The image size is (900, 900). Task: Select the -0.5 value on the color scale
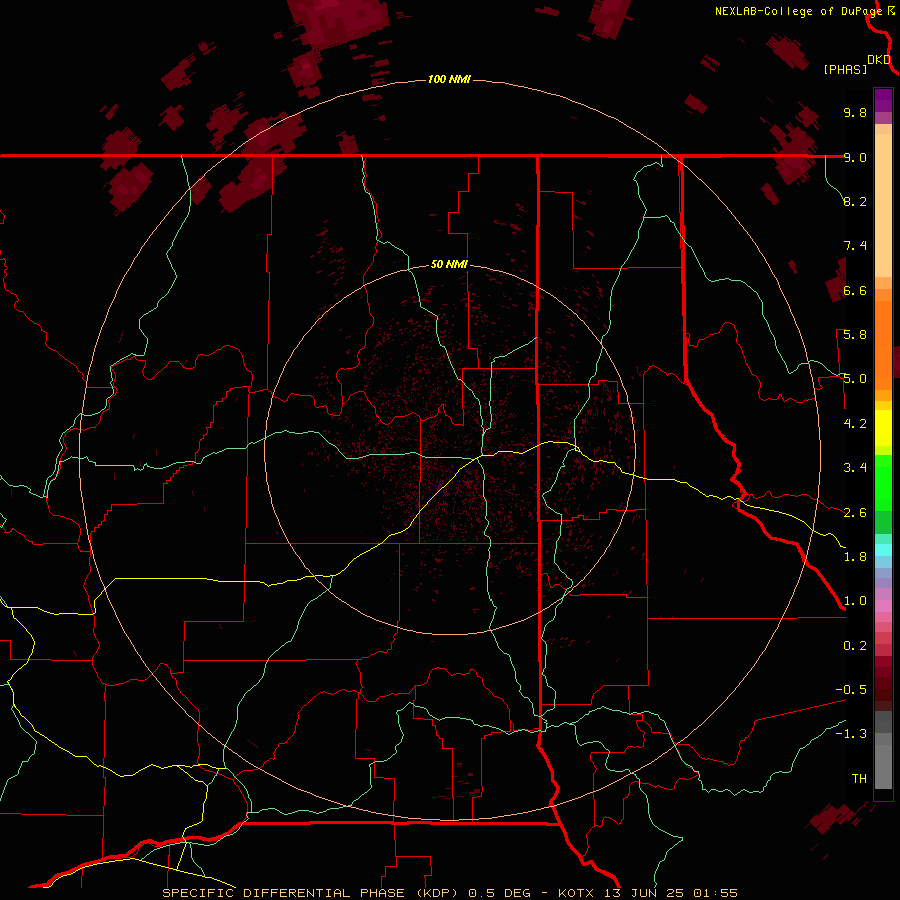(851, 690)
